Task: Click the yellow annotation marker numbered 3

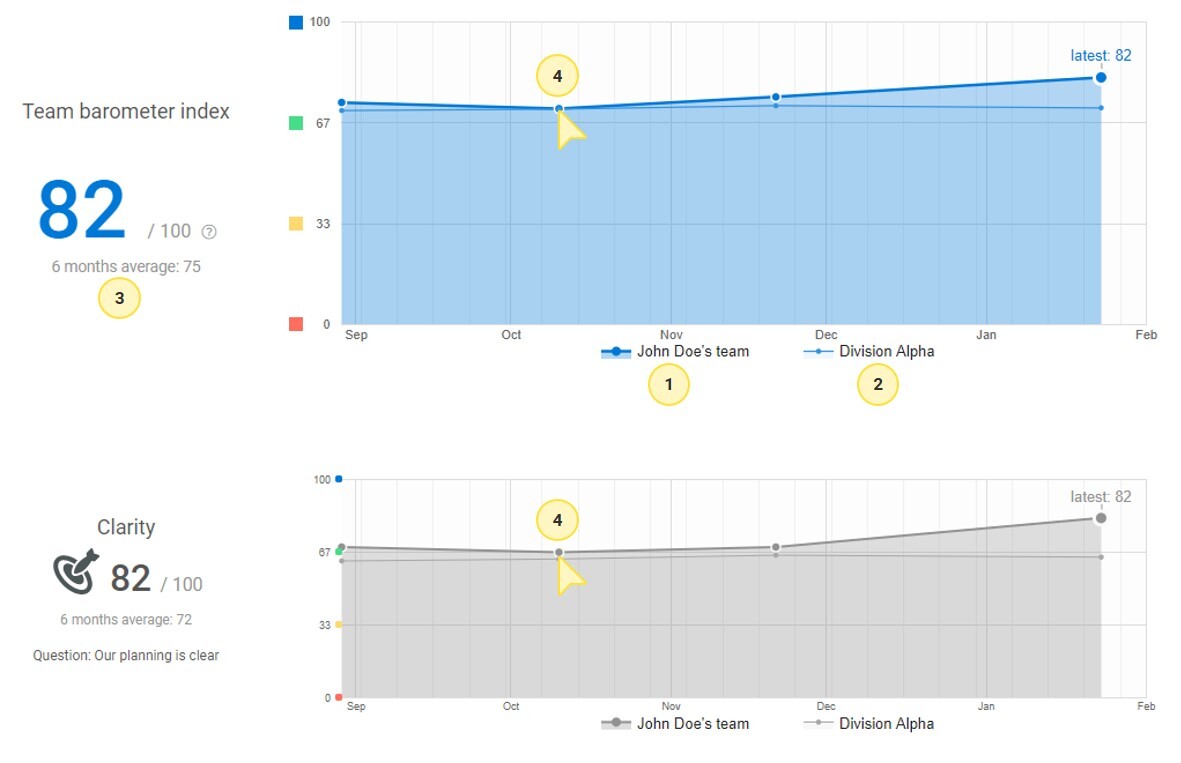Action: point(119,299)
